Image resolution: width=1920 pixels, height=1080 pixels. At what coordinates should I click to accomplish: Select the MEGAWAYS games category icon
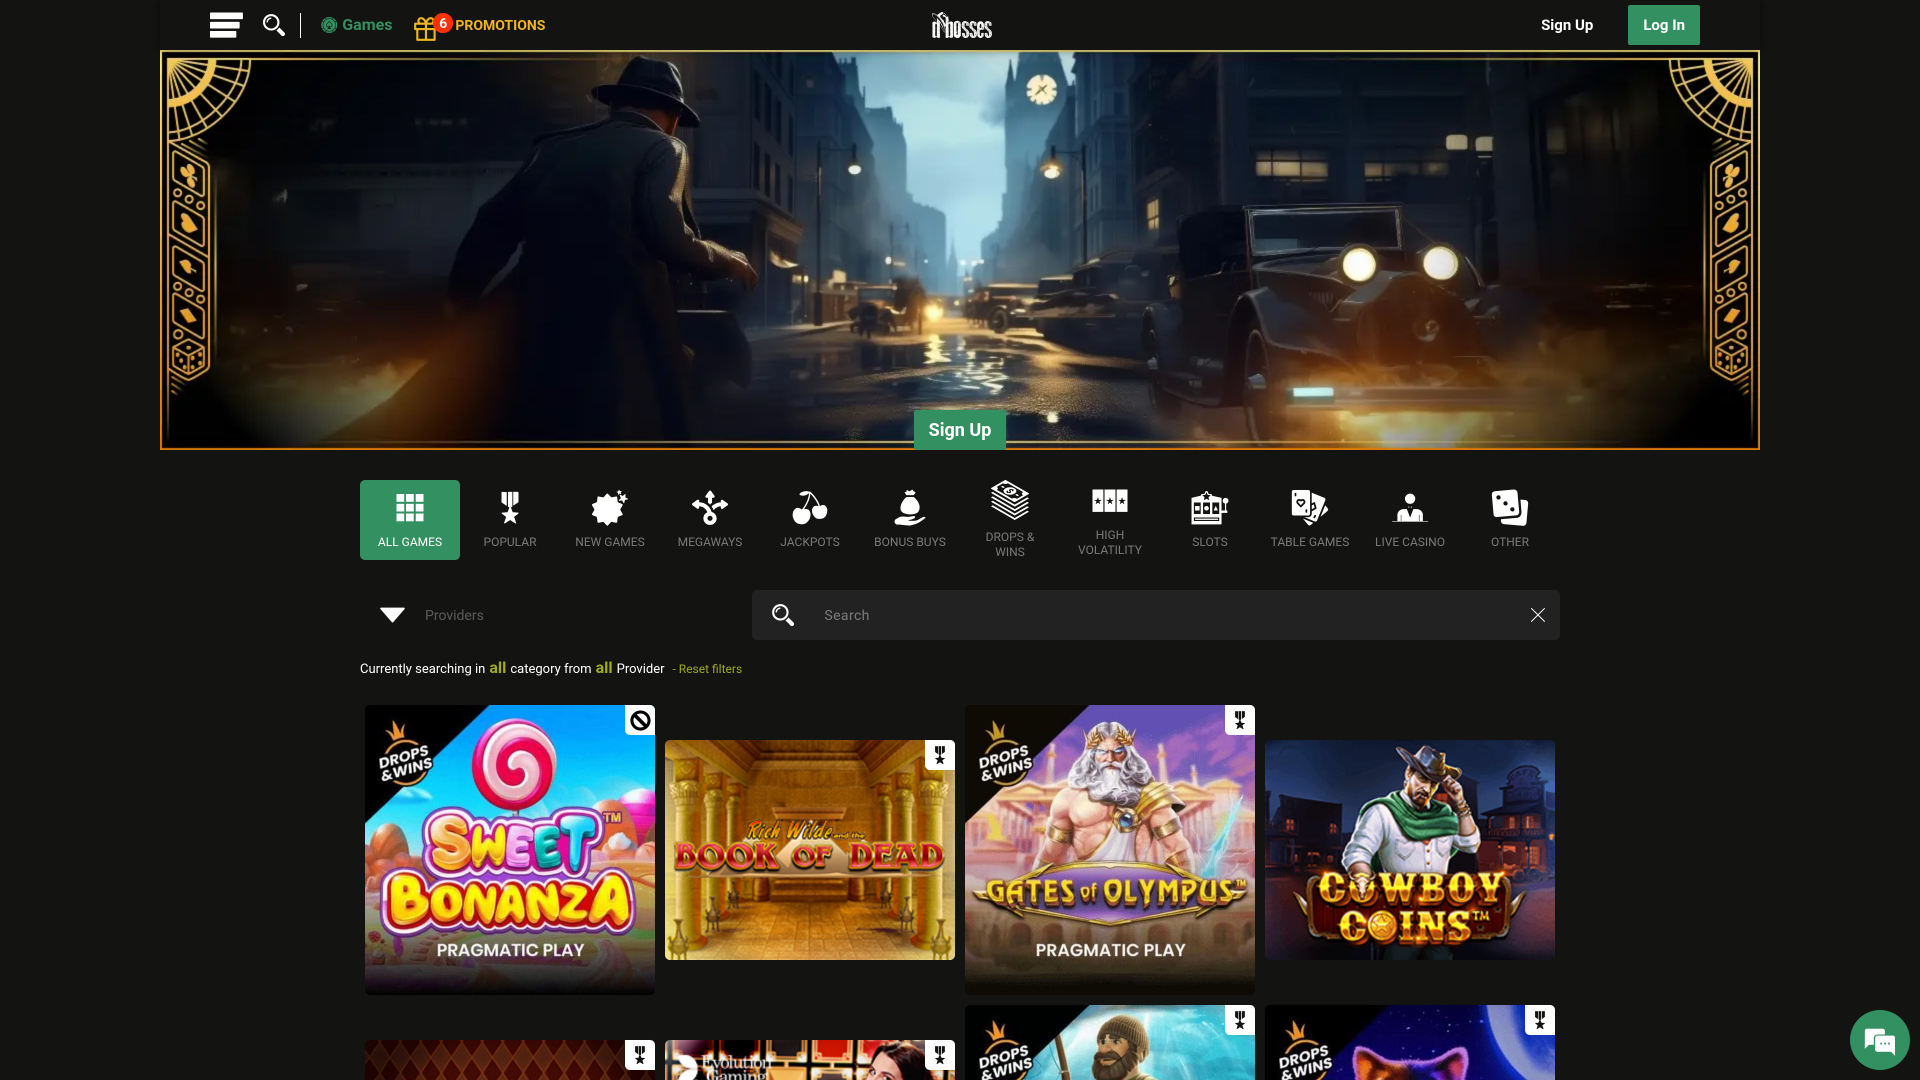(709, 519)
